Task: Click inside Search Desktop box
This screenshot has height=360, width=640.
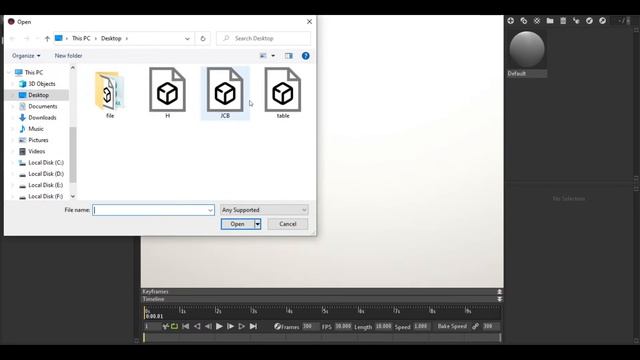Action: [263, 38]
